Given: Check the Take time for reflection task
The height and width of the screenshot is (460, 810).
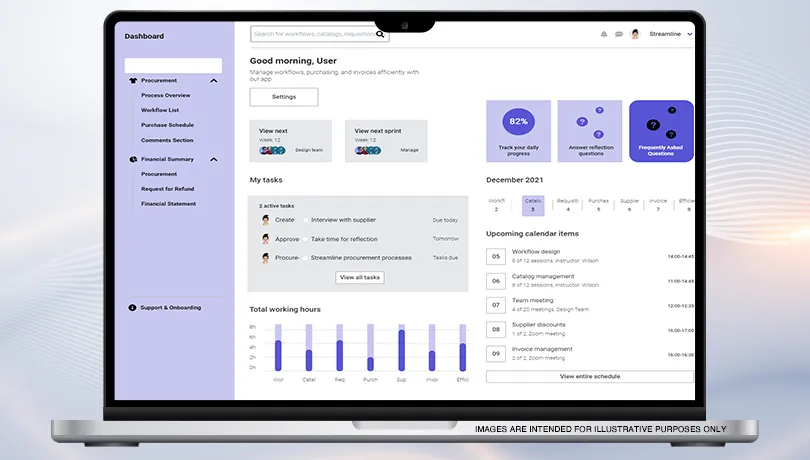Looking at the screenshot, I should coord(305,239).
